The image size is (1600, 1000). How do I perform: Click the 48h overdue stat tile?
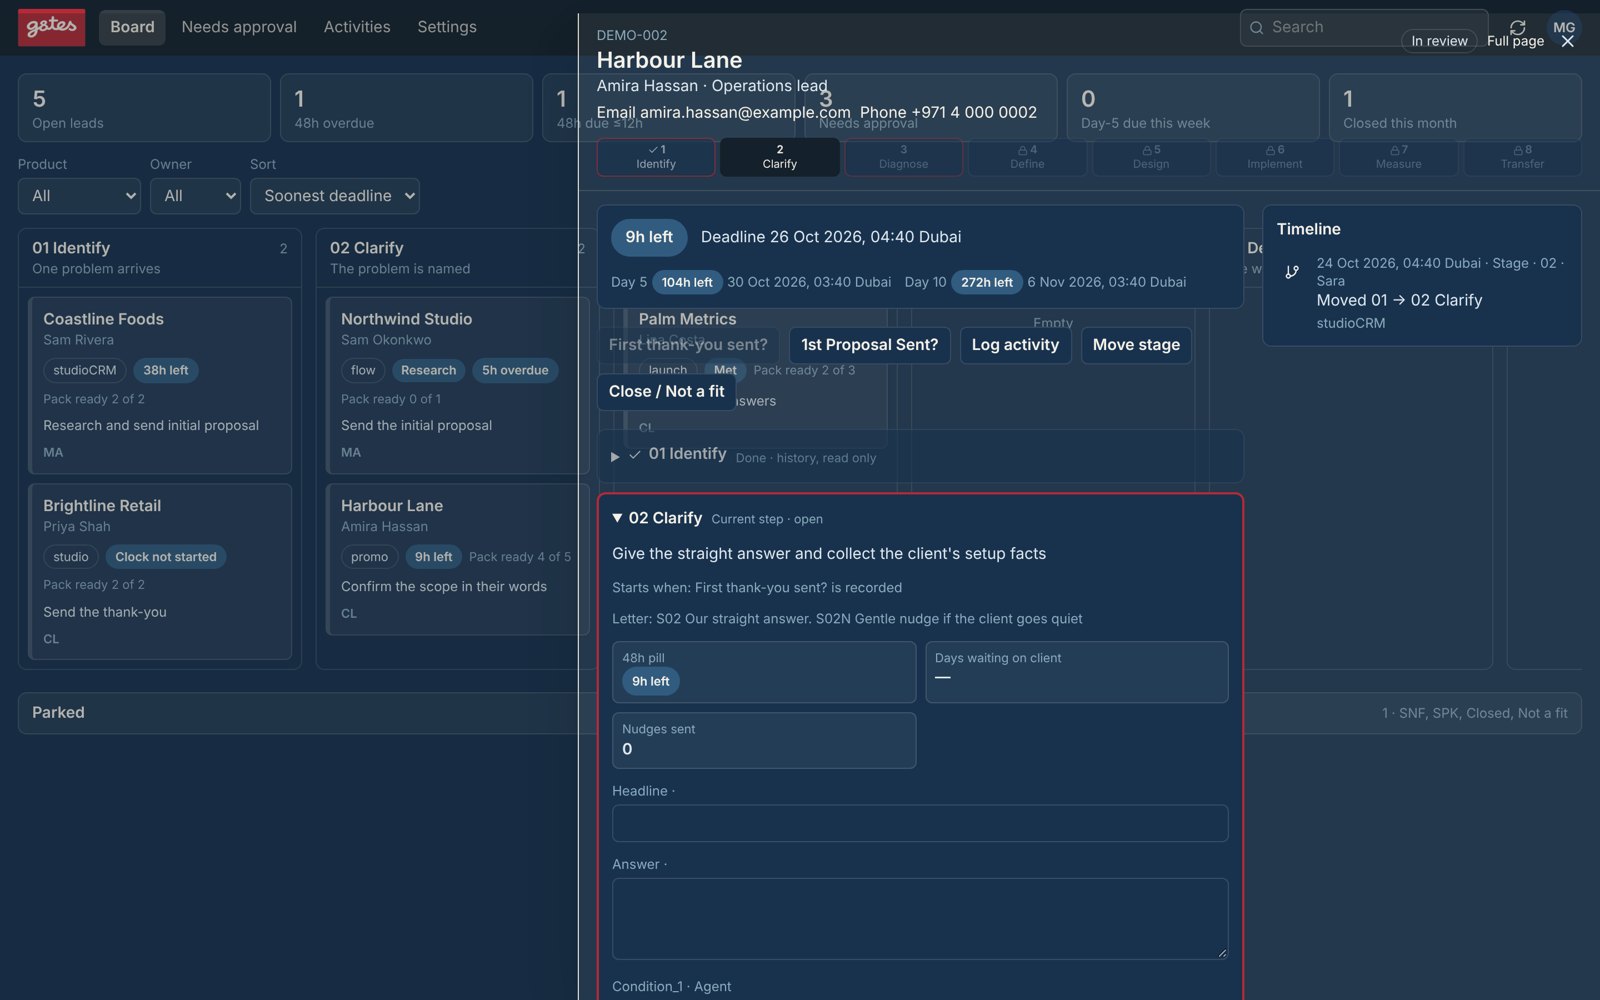tap(406, 108)
